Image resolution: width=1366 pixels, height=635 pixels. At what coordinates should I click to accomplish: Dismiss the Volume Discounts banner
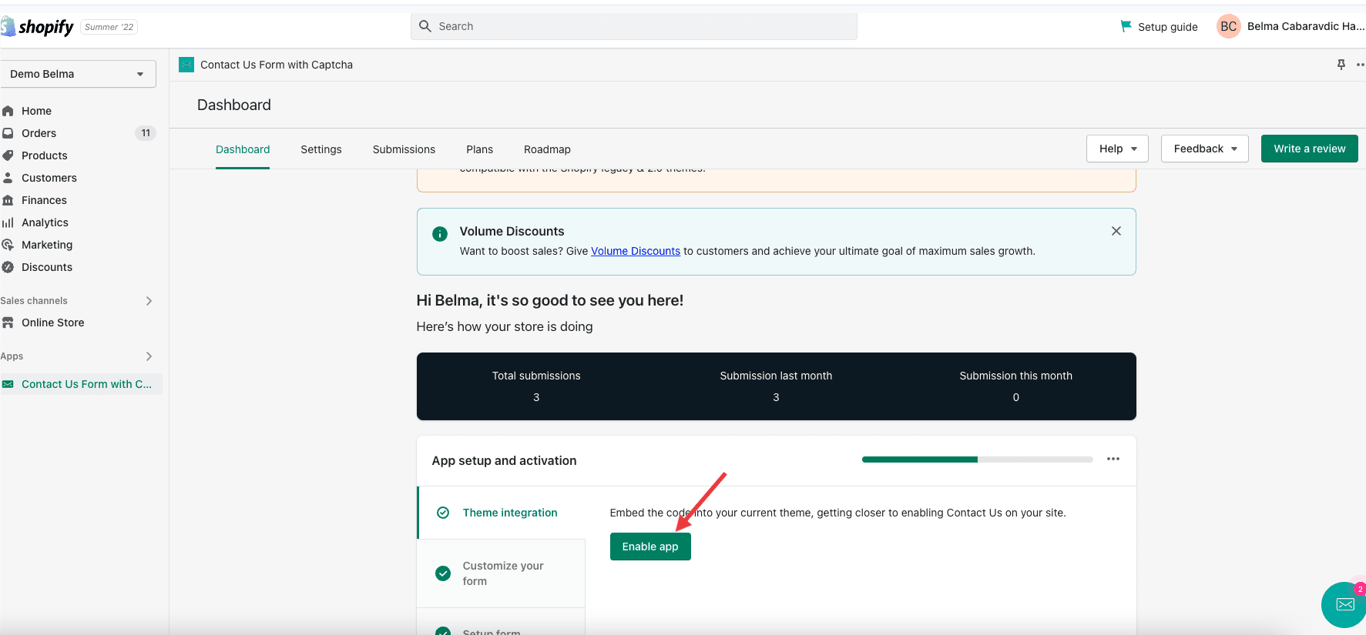coord(1116,231)
